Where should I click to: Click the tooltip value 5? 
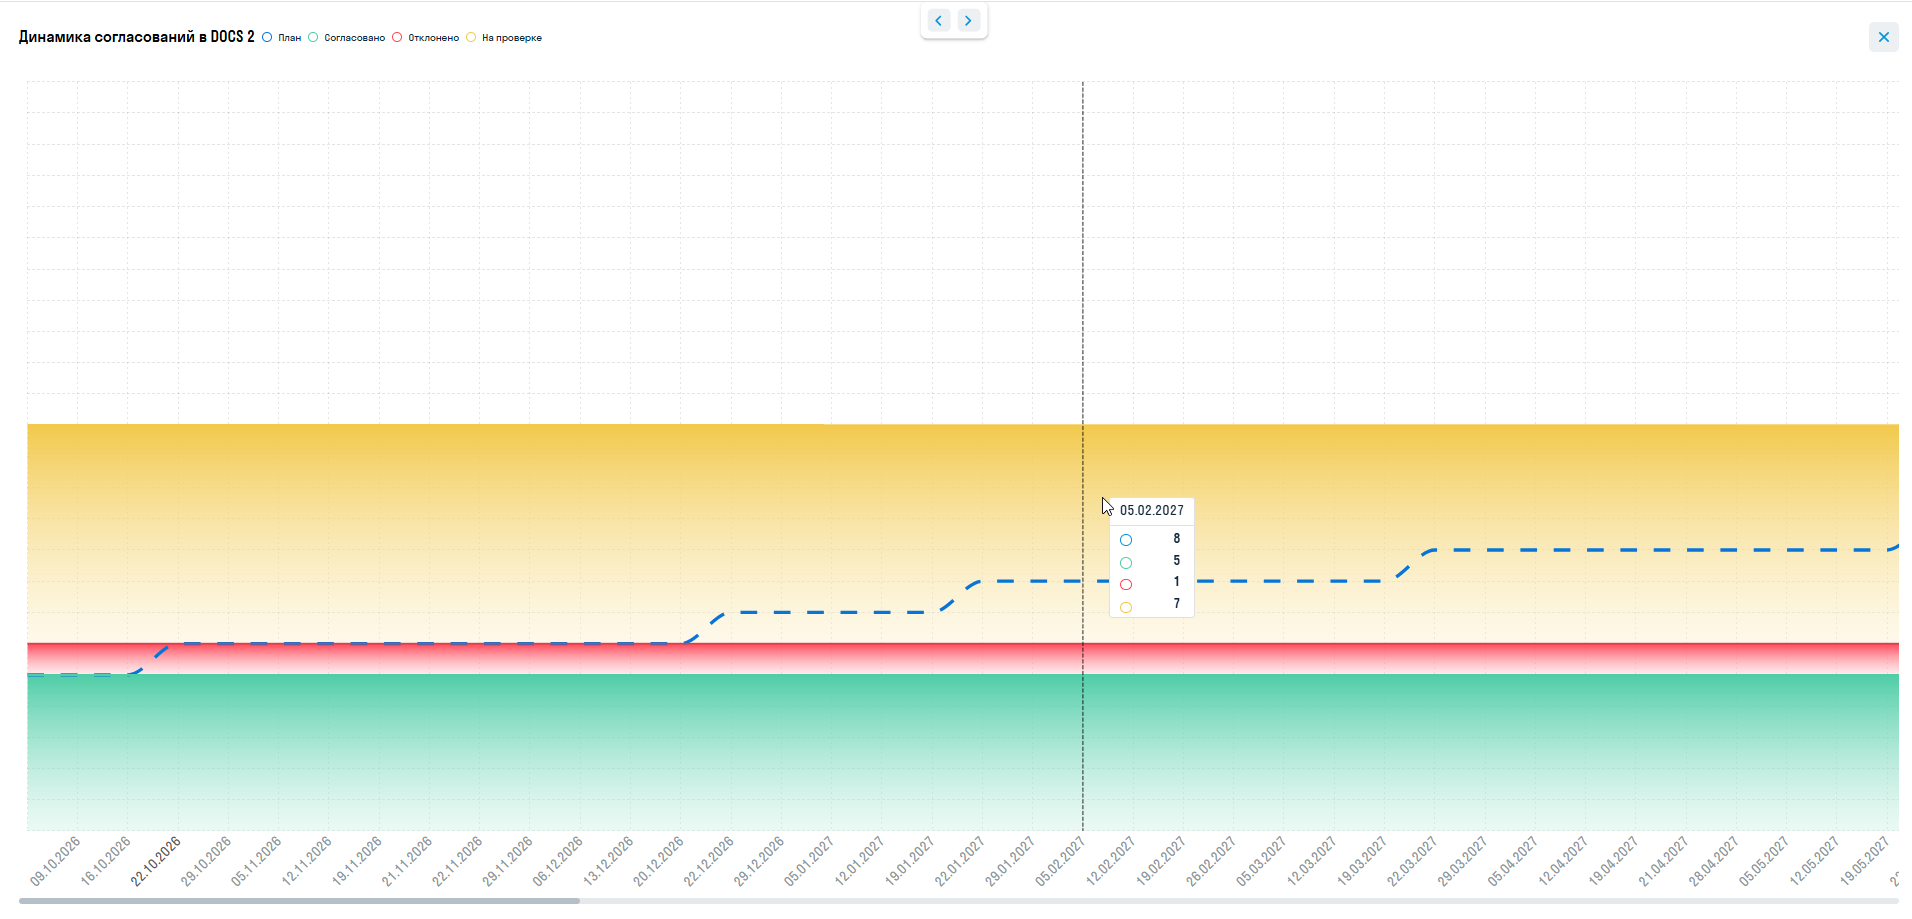coord(1177,561)
